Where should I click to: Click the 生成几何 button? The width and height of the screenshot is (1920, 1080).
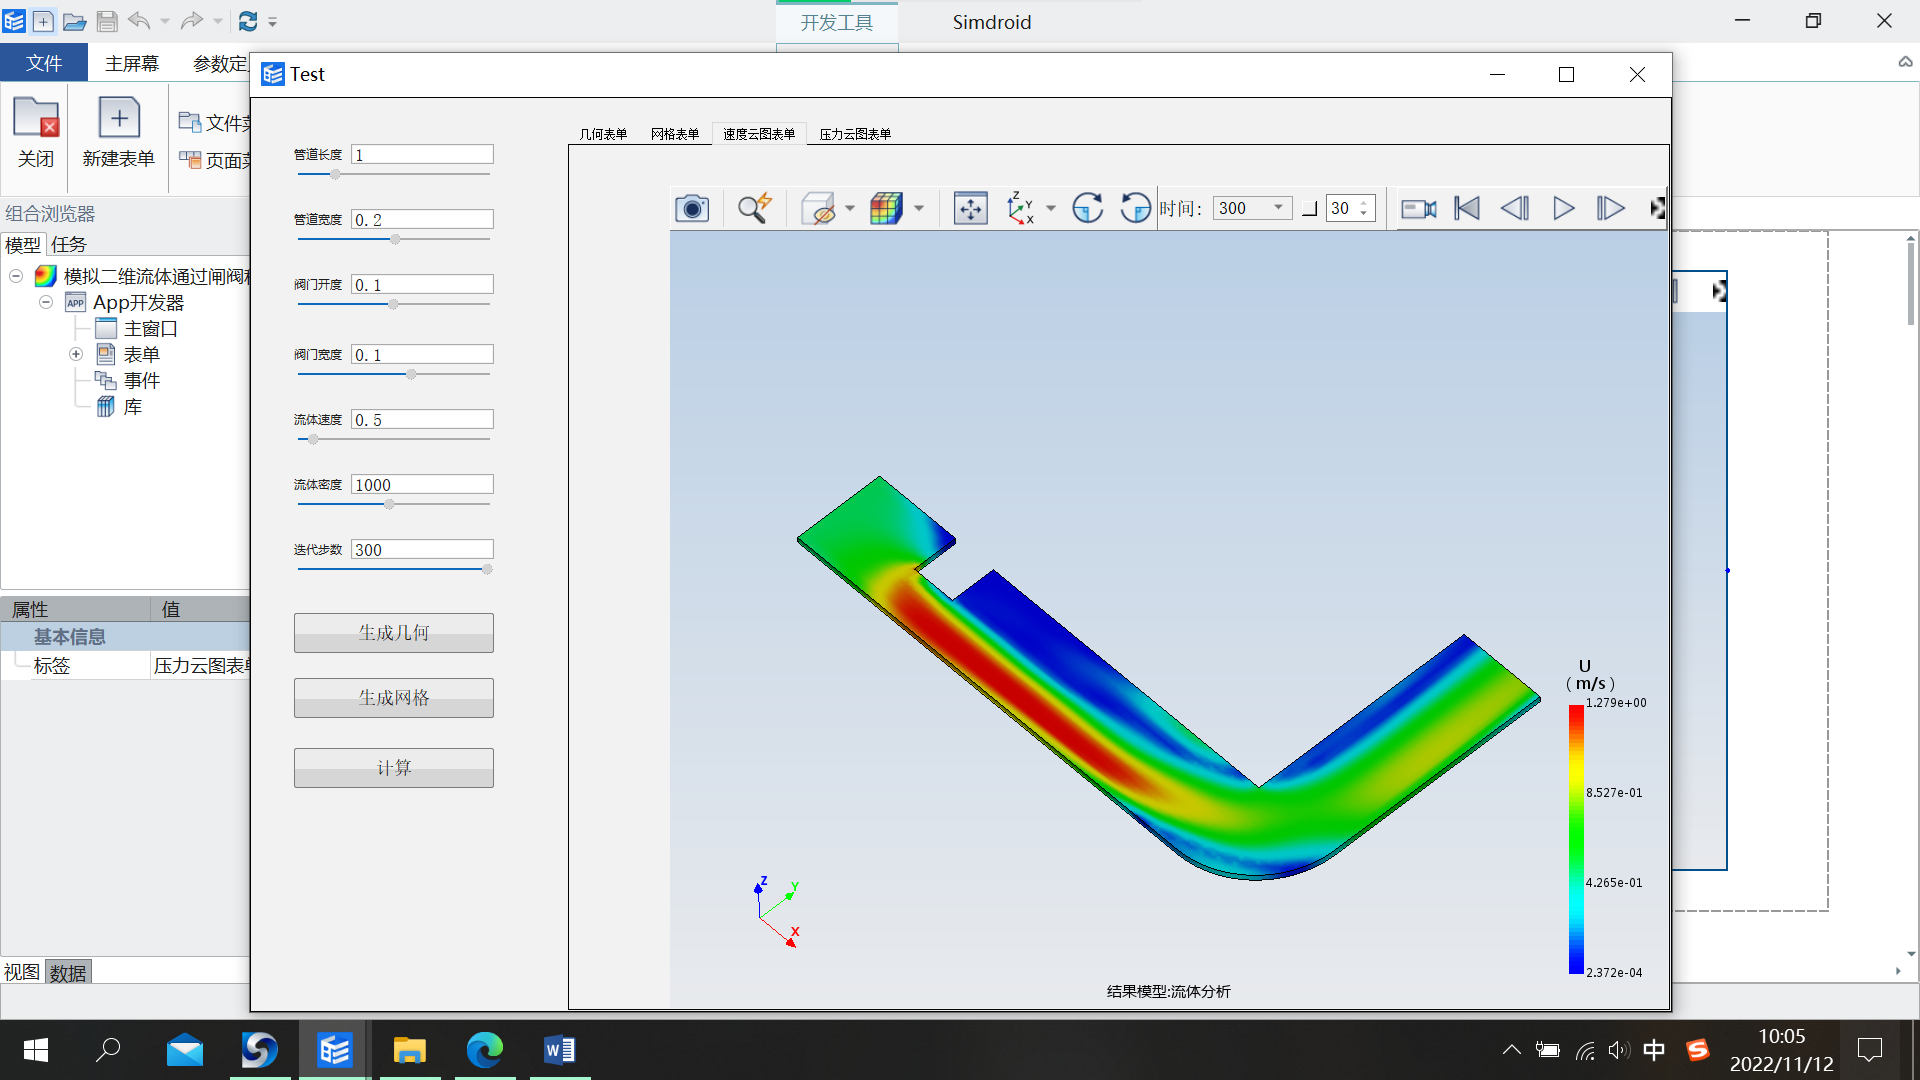[x=394, y=633]
